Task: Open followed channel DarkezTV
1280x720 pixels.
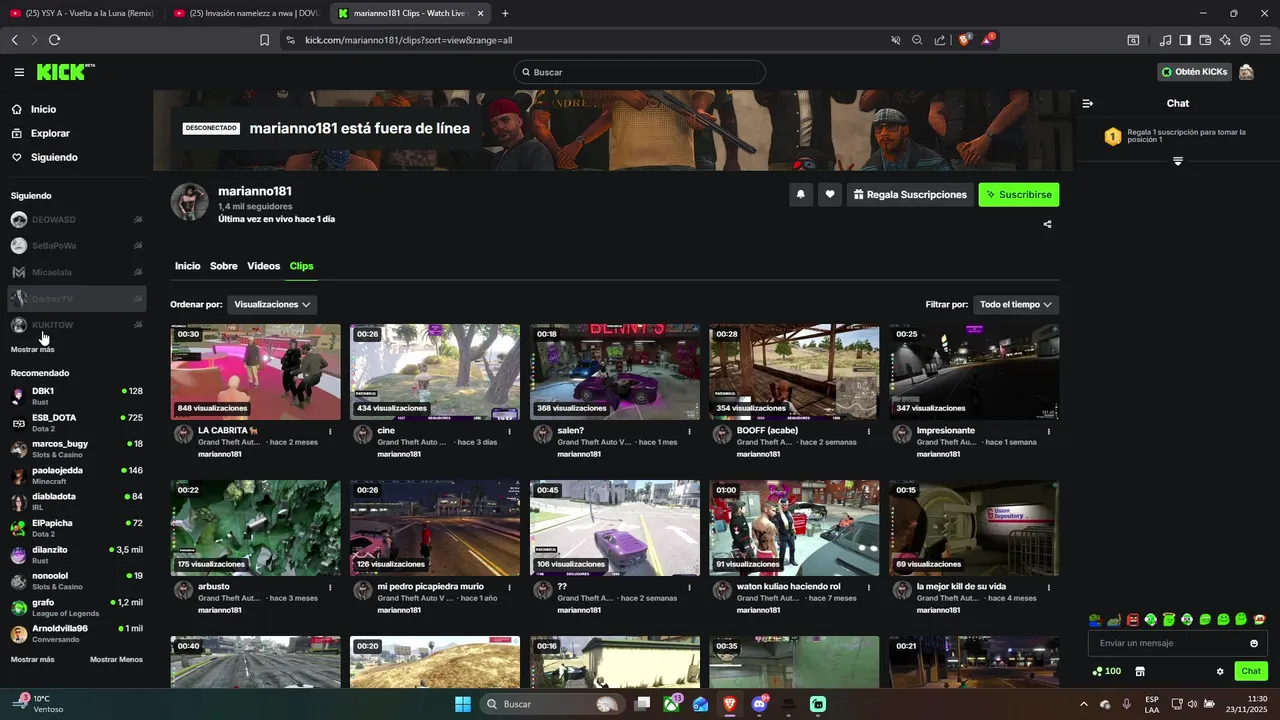Action: [x=77, y=298]
